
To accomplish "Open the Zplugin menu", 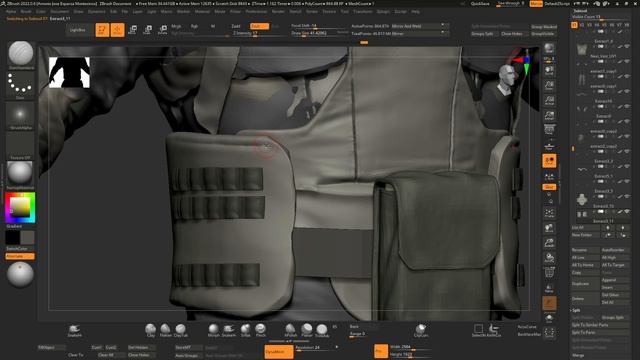I will point(383,11).
